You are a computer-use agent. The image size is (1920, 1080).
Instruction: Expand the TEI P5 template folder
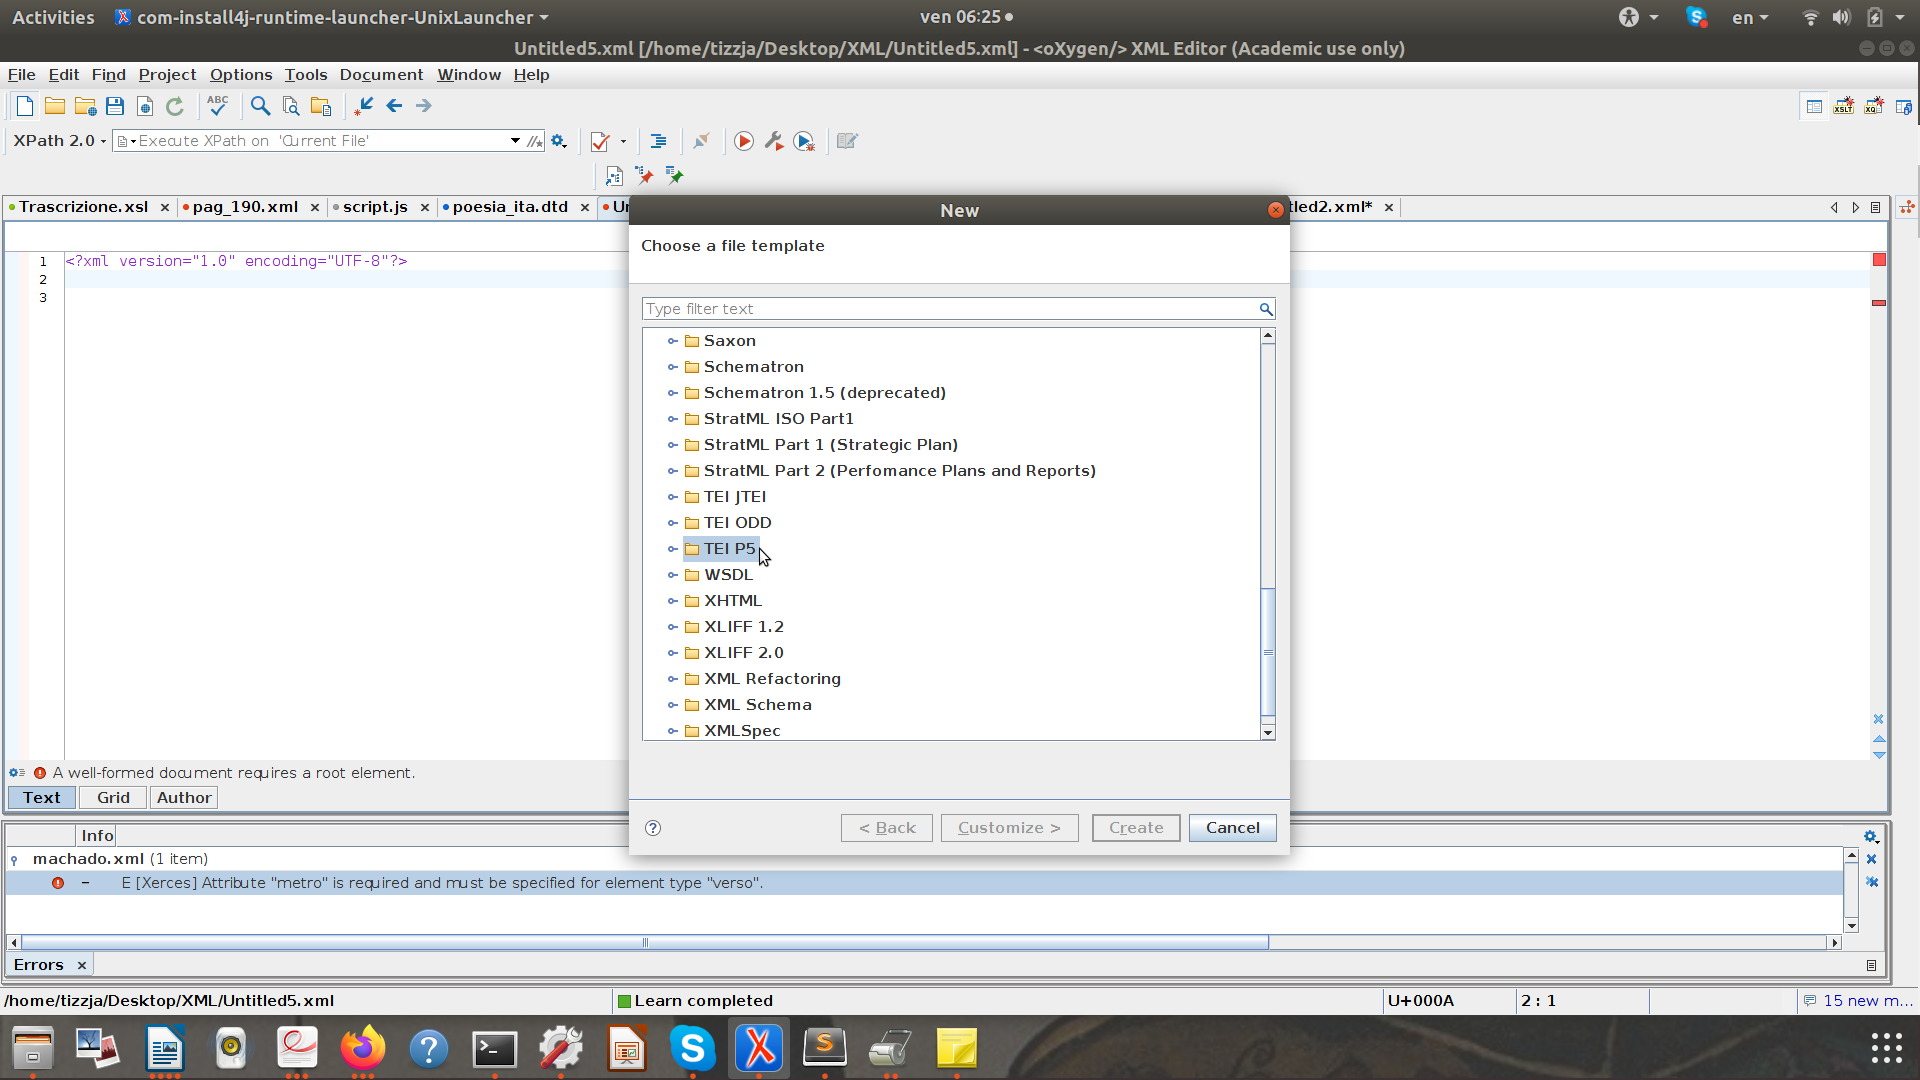coord(673,549)
